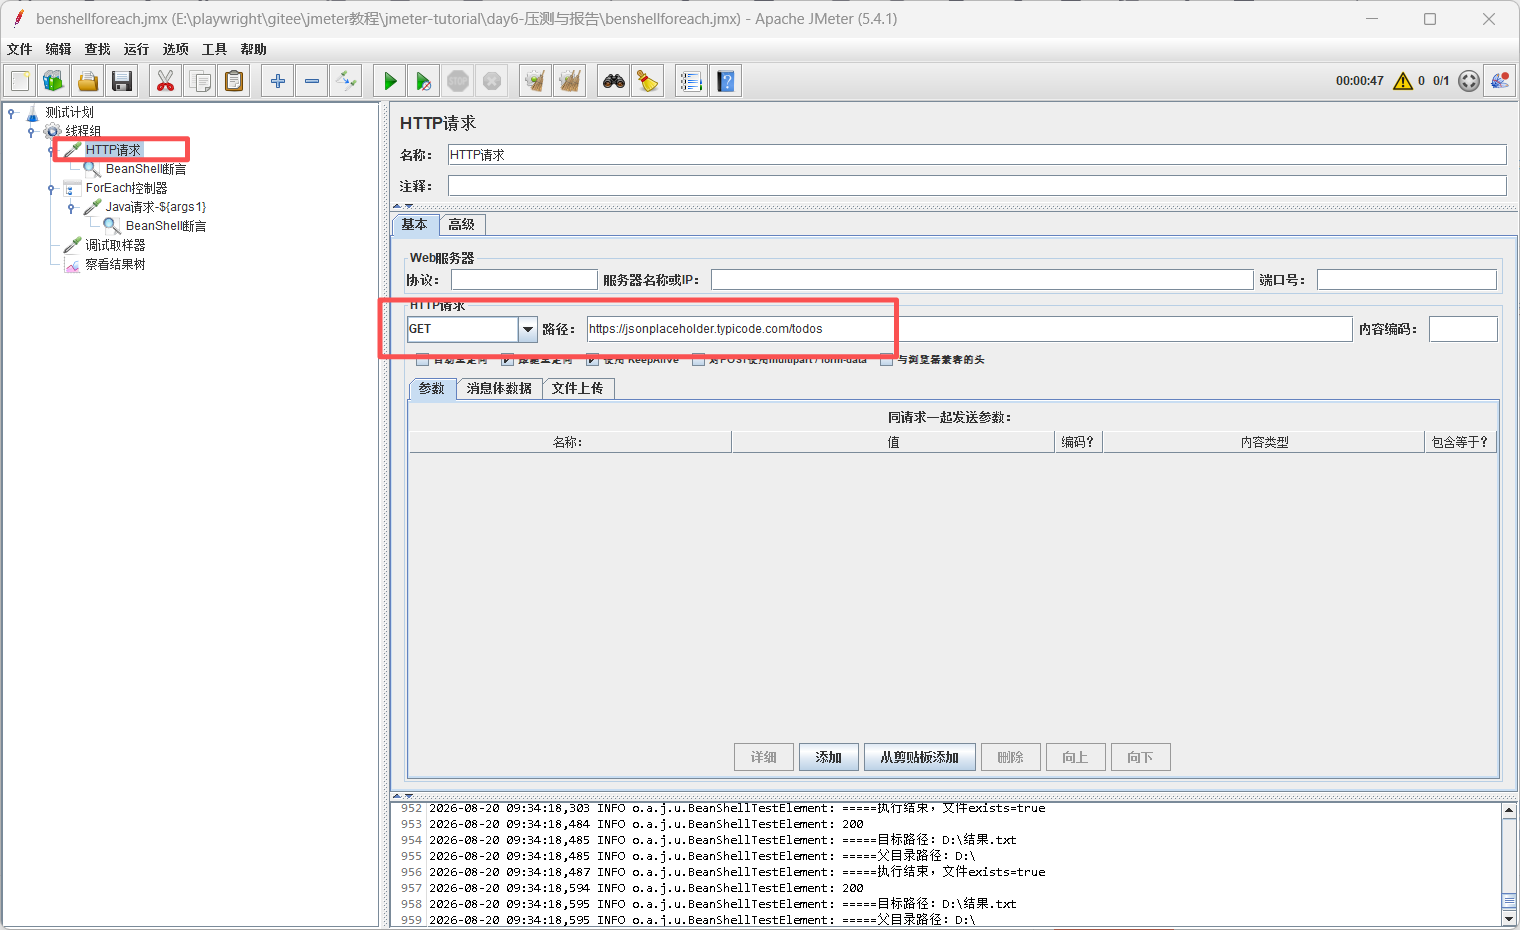Switch to the 文件上传 tab
The width and height of the screenshot is (1520, 930).
578,388
